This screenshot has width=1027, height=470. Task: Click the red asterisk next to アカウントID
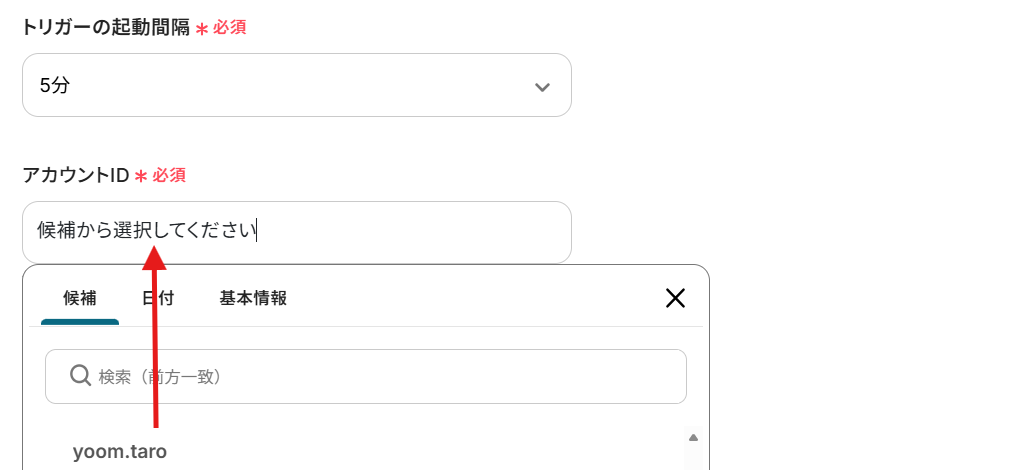141,177
